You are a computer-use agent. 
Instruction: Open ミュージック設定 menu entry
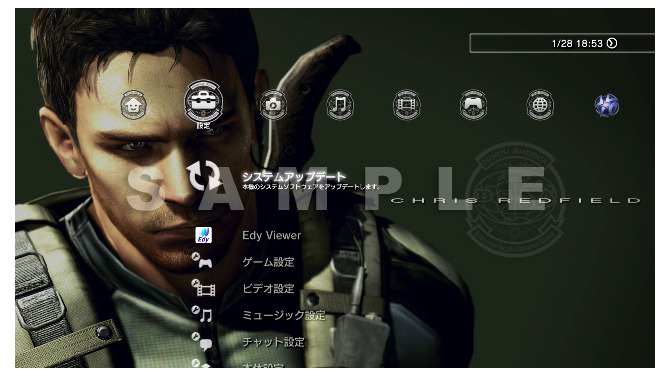click(284, 315)
